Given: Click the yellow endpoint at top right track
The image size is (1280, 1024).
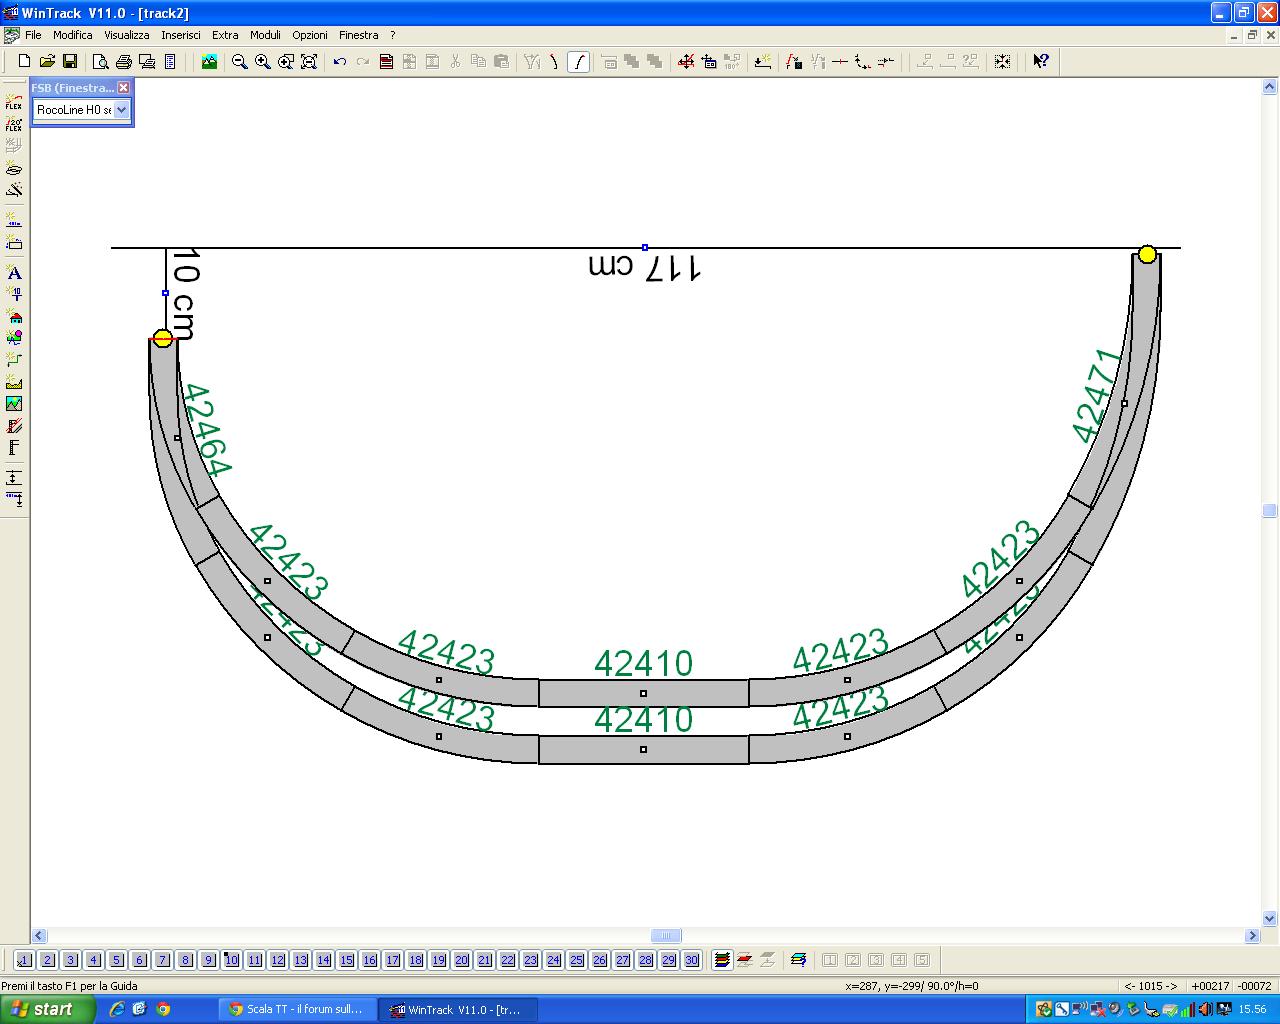Looking at the screenshot, I should (1147, 254).
